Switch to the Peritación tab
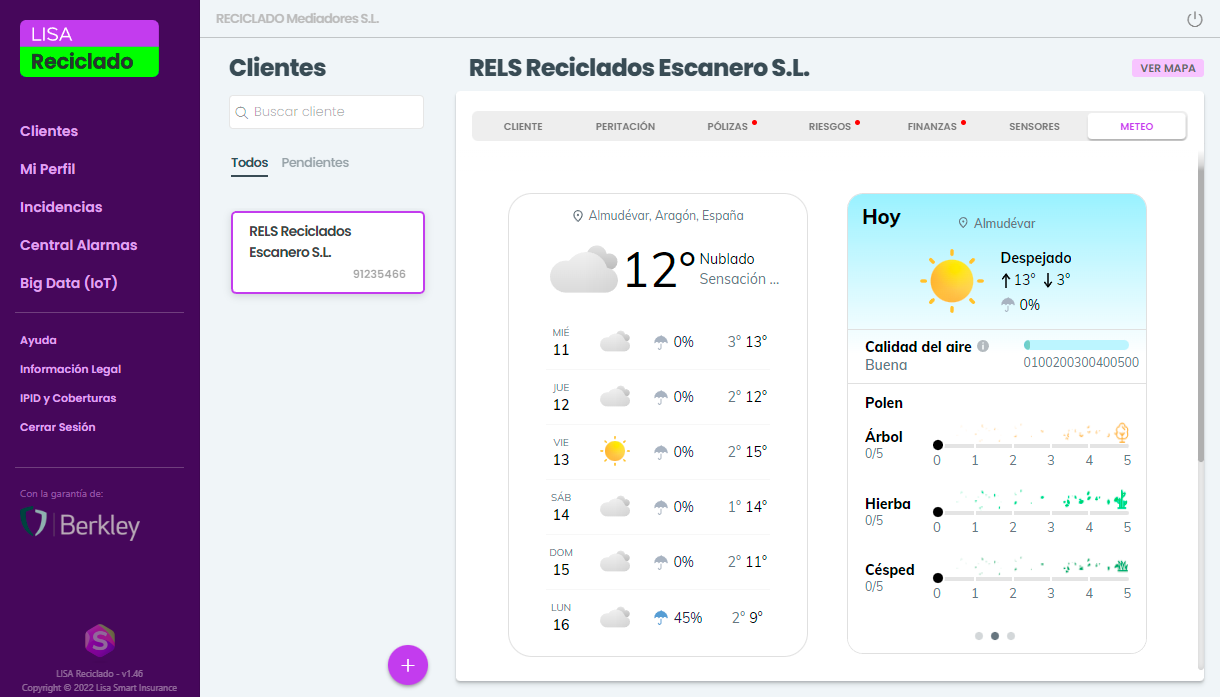 (x=625, y=127)
